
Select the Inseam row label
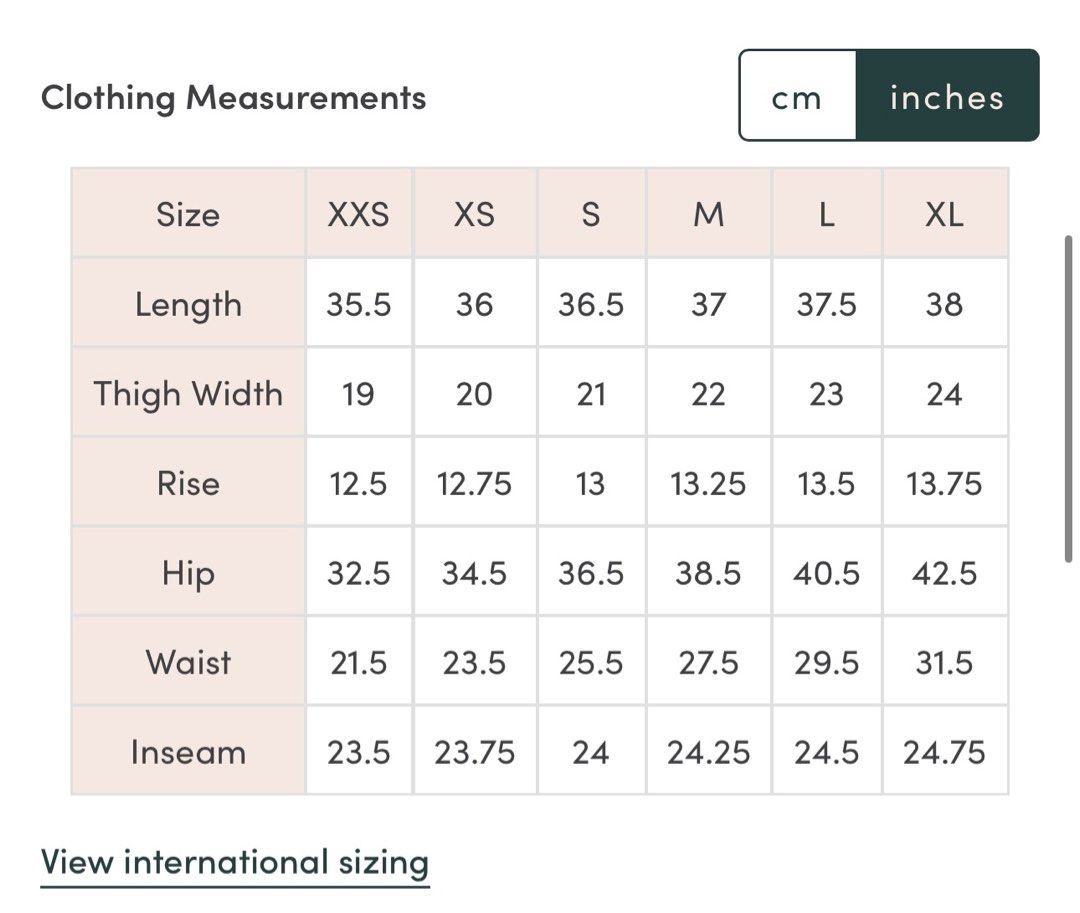coord(188,752)
